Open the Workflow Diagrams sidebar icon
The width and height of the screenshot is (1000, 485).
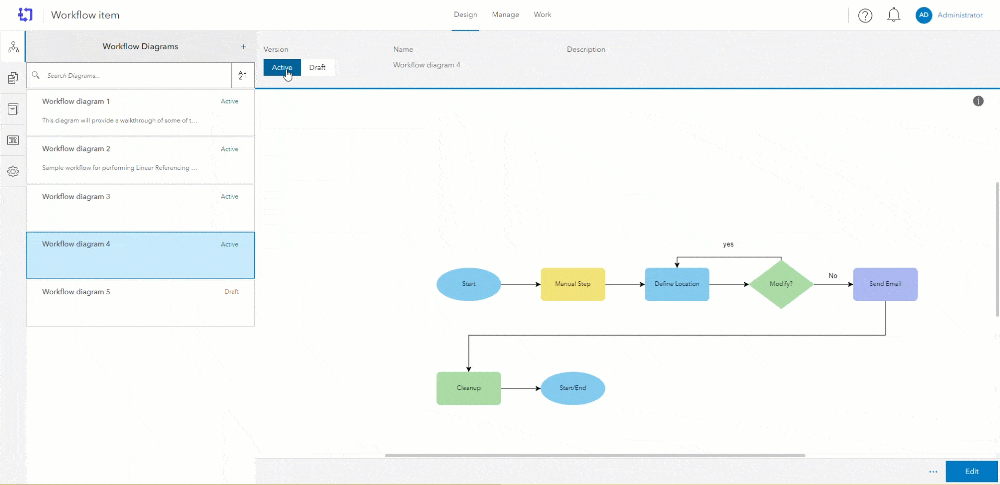click(13, 47)
